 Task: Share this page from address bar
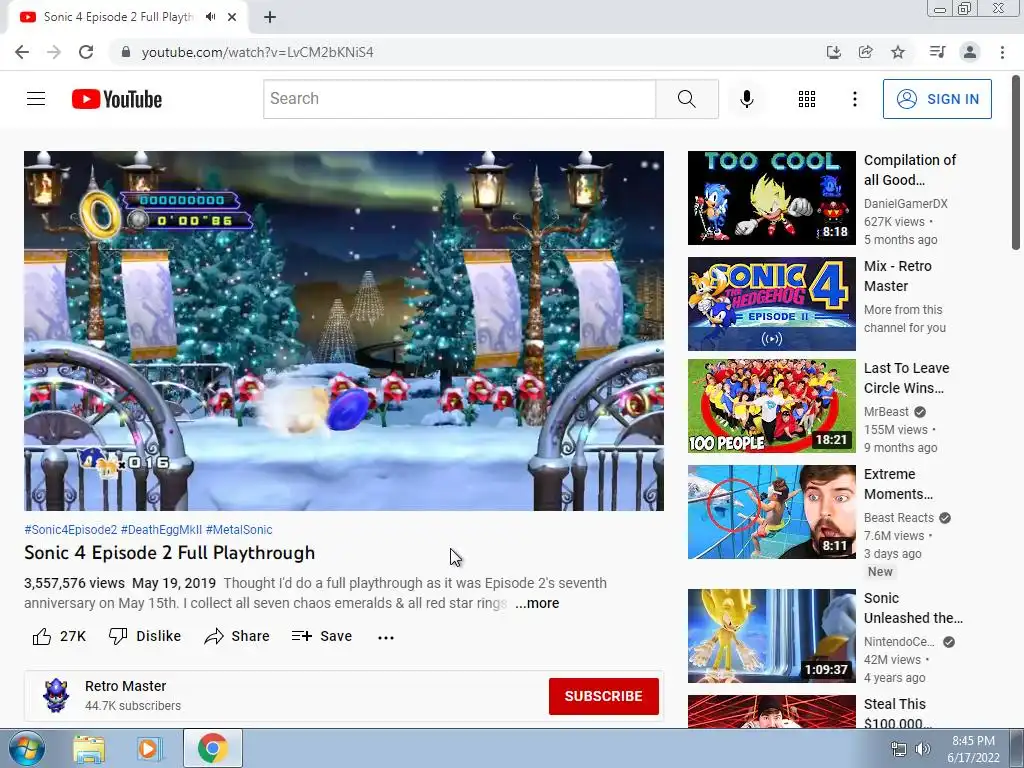coord(865,52)
